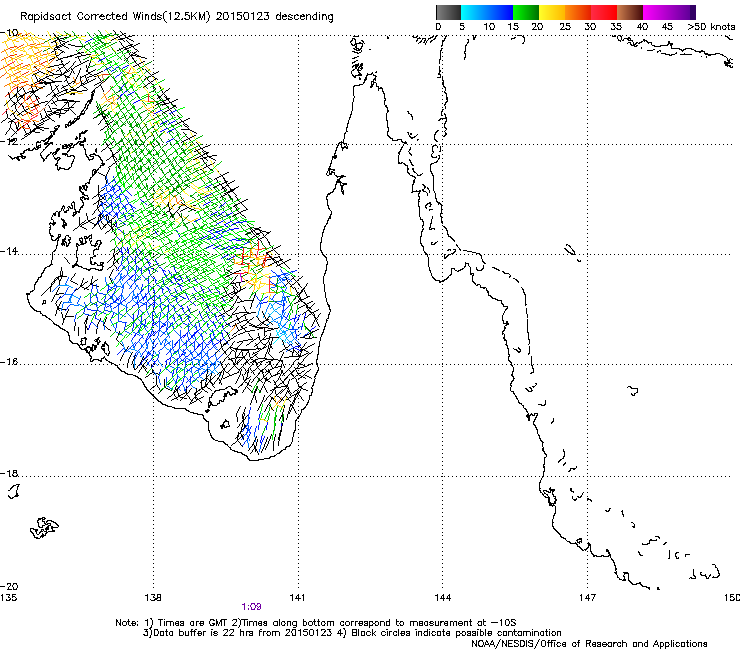
Task: Click the legend value '45'
Action: 667,27
